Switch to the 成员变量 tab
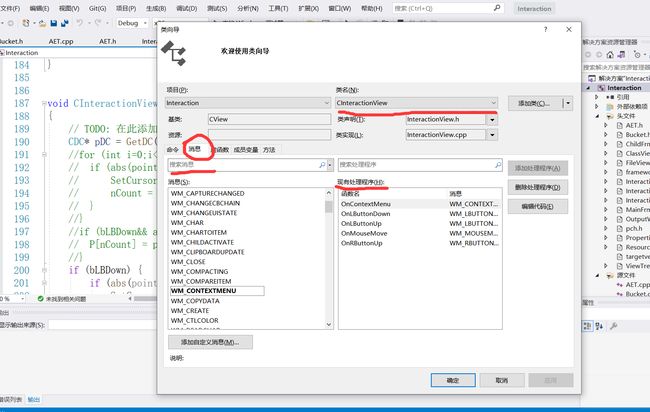650x412 pixels. [x=246, y=149]
